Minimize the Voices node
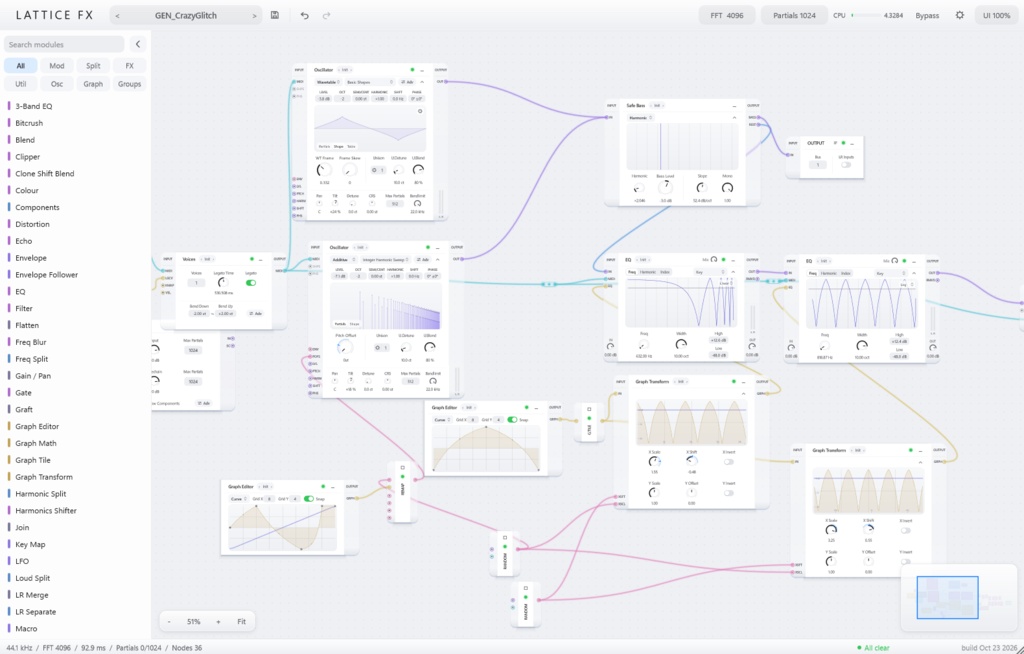The image size is (1024, 654). tap(261, 259)
